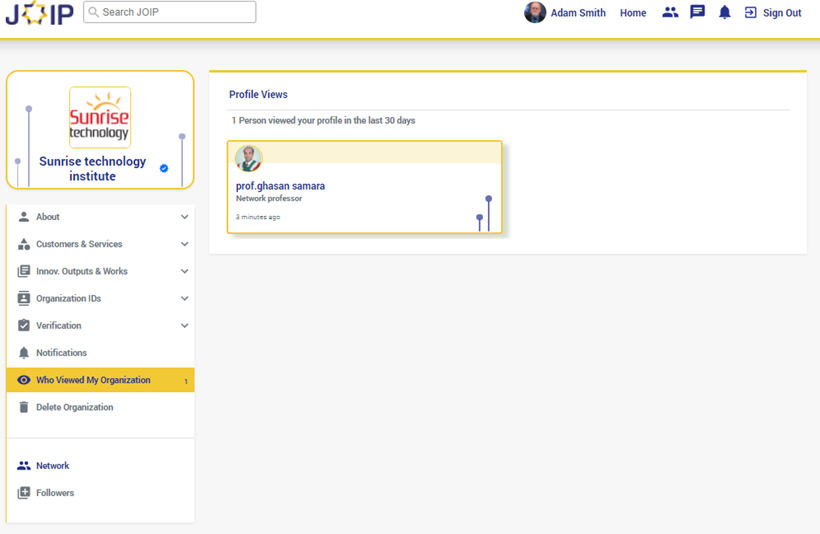Viewport: 820px width, 534px height.
Task: Expand Innov. Outputs & Works chevron
Action: coord(184,271)
